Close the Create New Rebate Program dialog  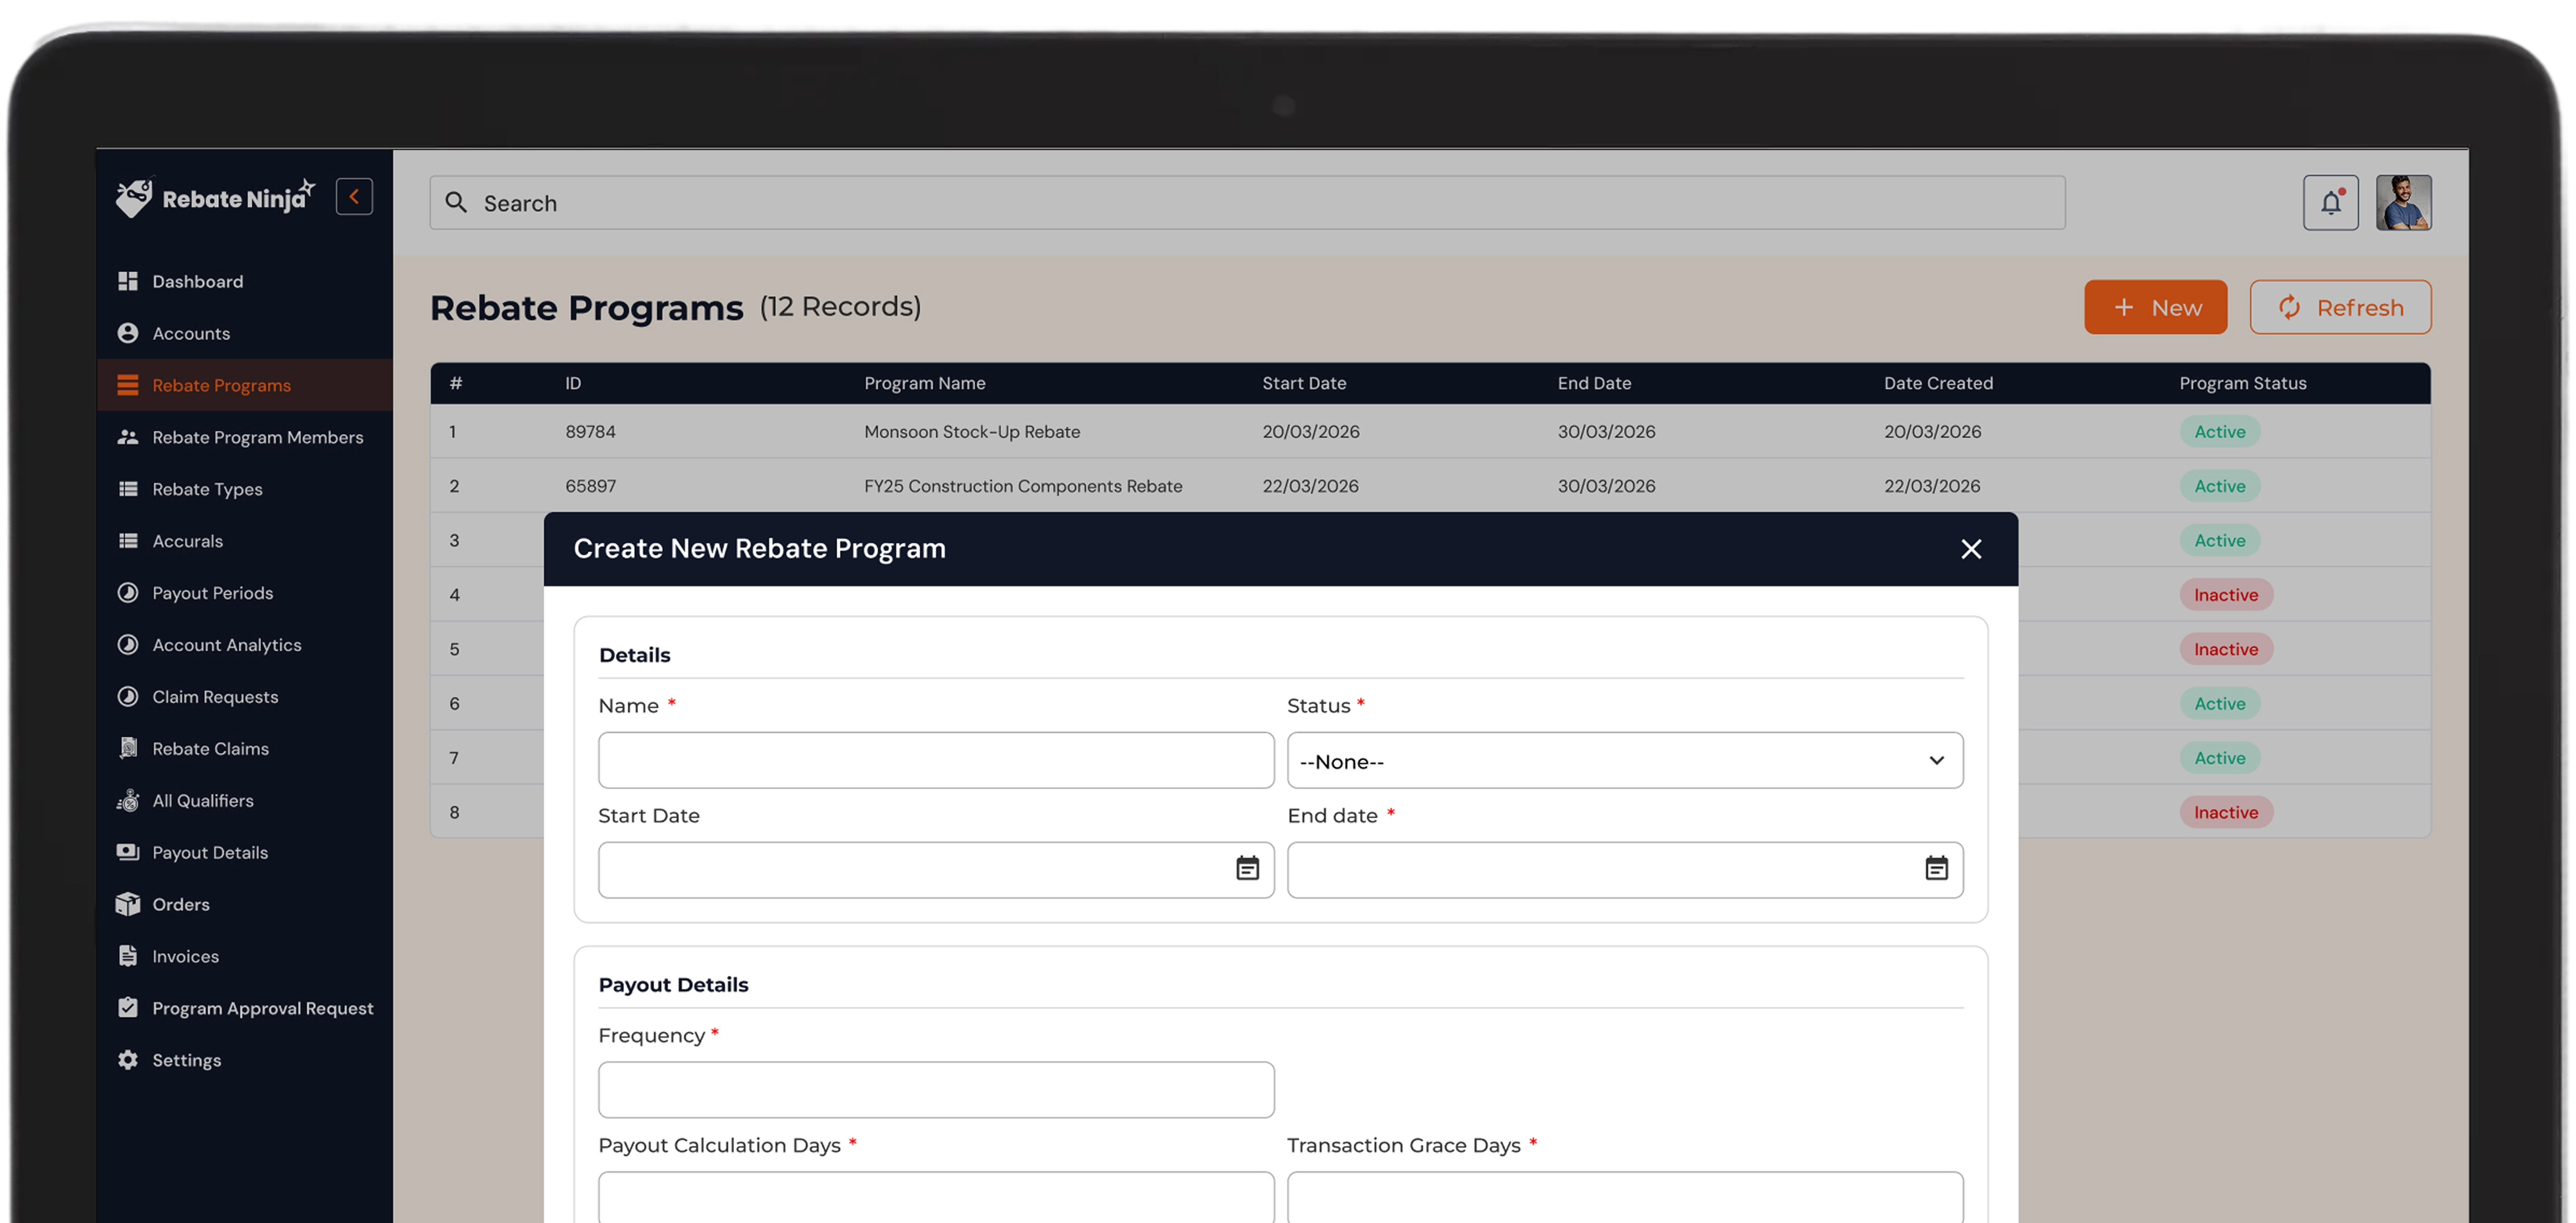click(x=1971, y=549)
